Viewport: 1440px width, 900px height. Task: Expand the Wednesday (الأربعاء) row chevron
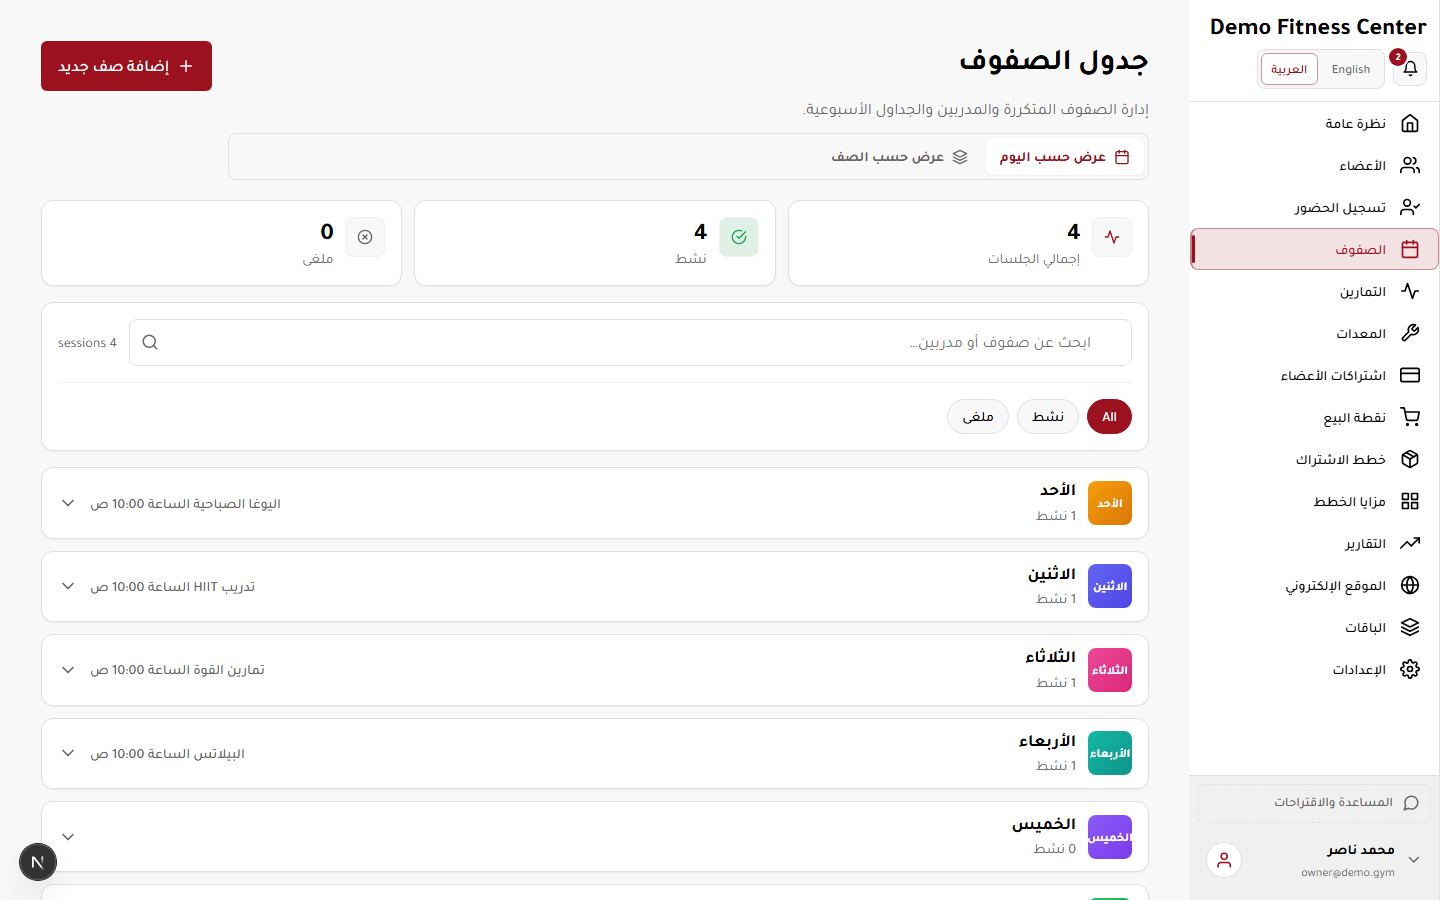click(x=68, y=753)
